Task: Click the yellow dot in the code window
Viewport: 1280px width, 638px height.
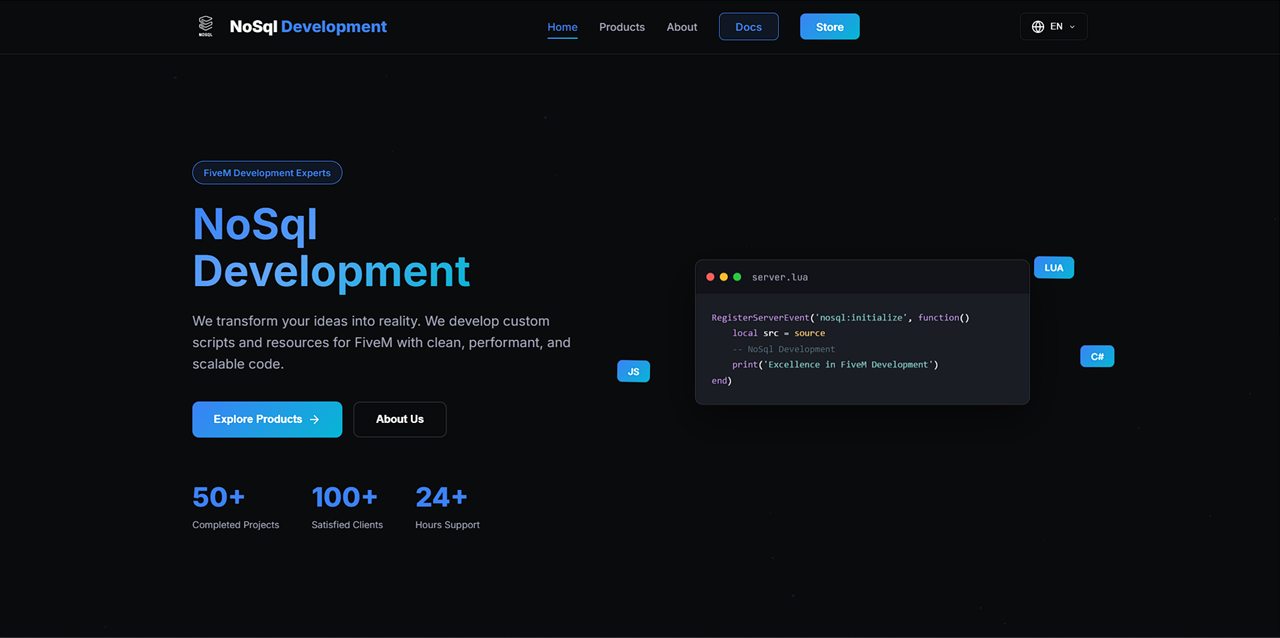Action: (x=724, y=277)
